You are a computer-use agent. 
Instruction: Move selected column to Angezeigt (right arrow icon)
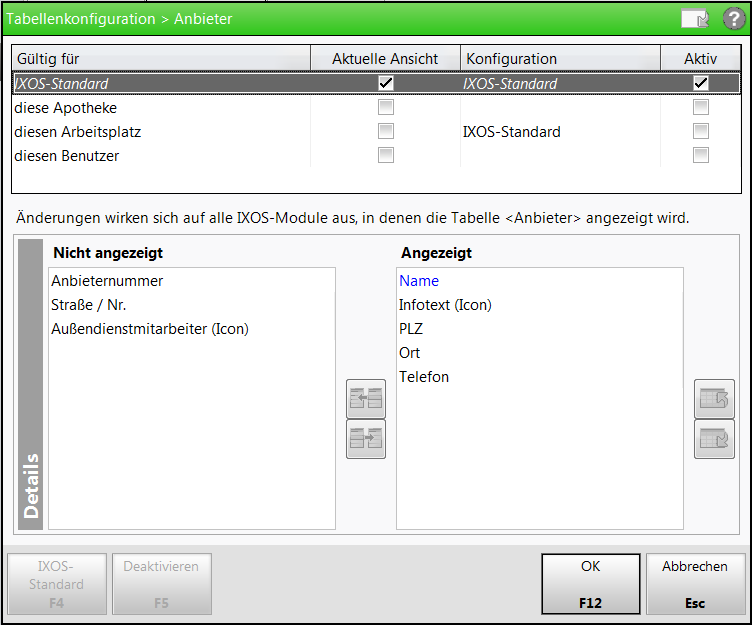pyautogui.click(x=366, y=439)
